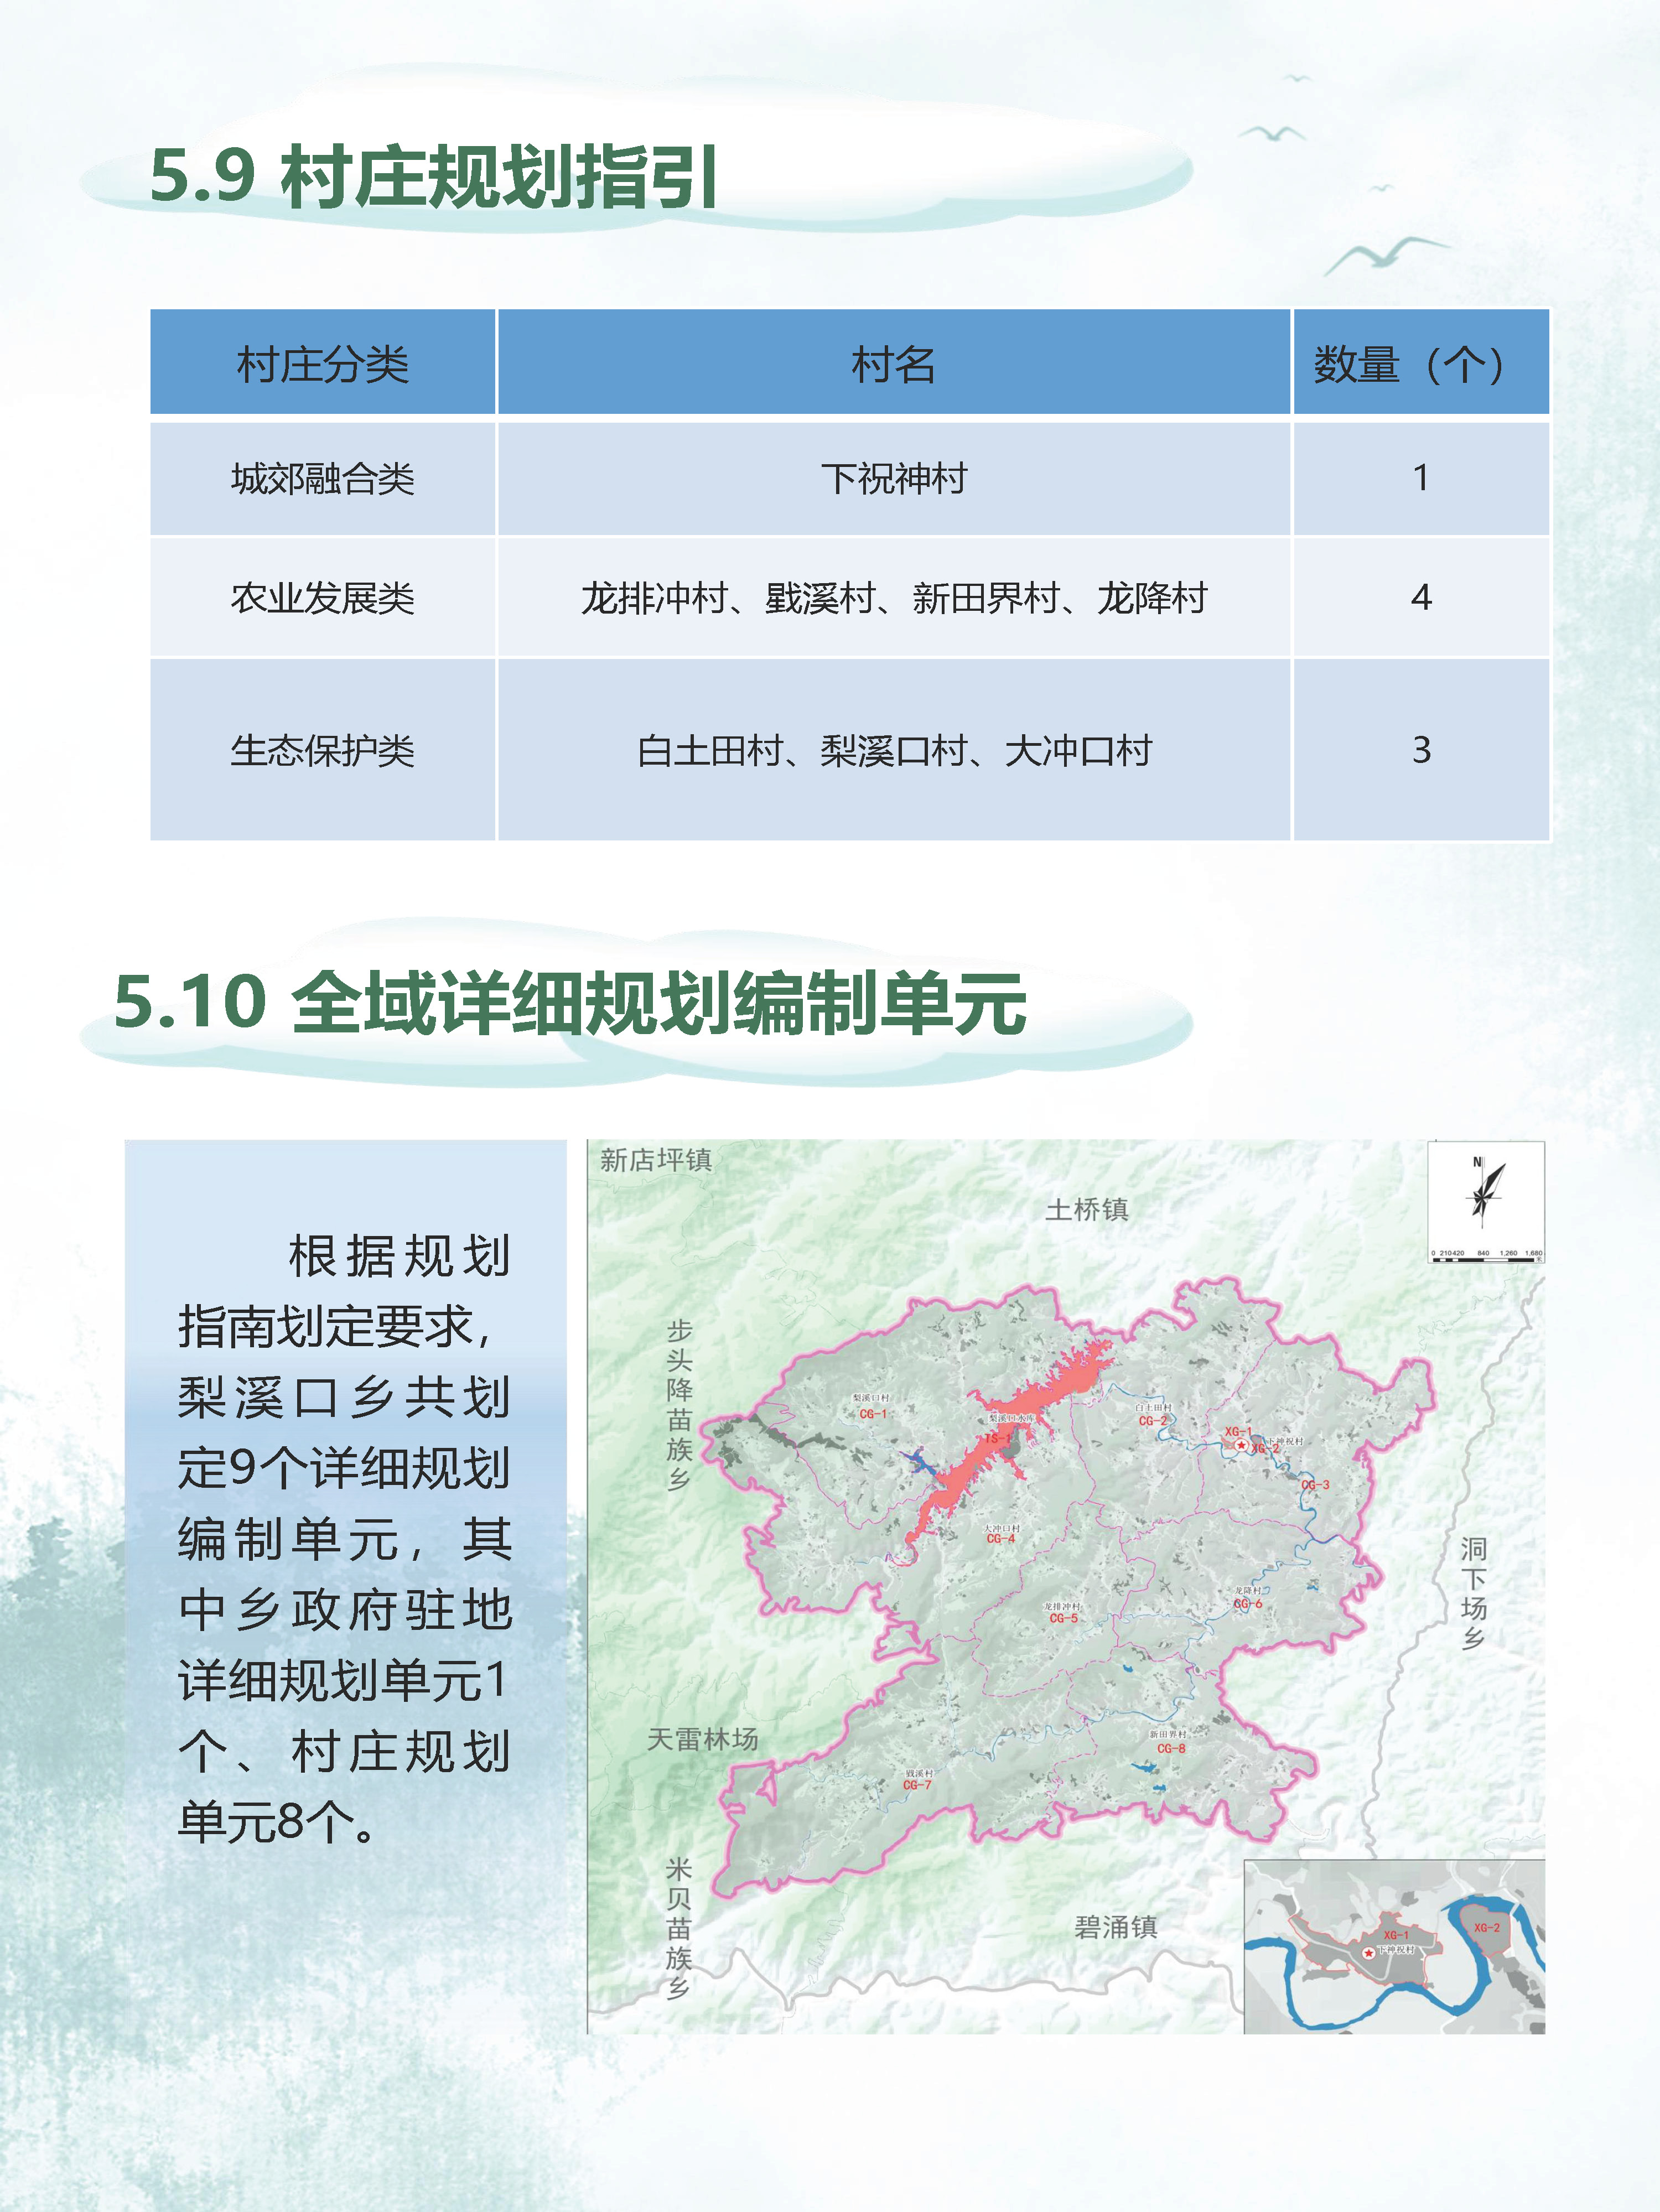1660x2212 pixels.
Task: Click the XG-1 label in the inset map
Action: tap(1396, 1935)
